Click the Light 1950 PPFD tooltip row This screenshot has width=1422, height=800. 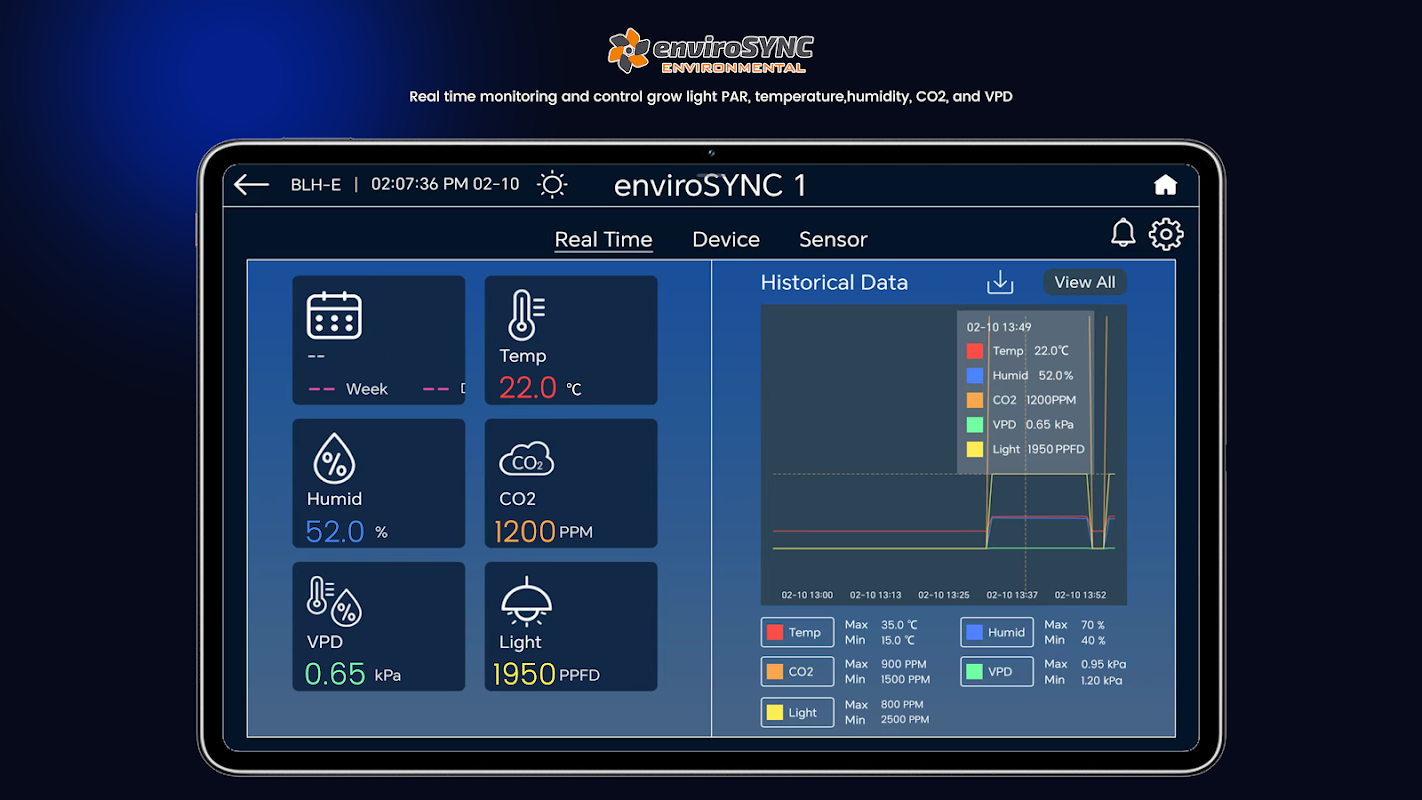coord(1026,450)
